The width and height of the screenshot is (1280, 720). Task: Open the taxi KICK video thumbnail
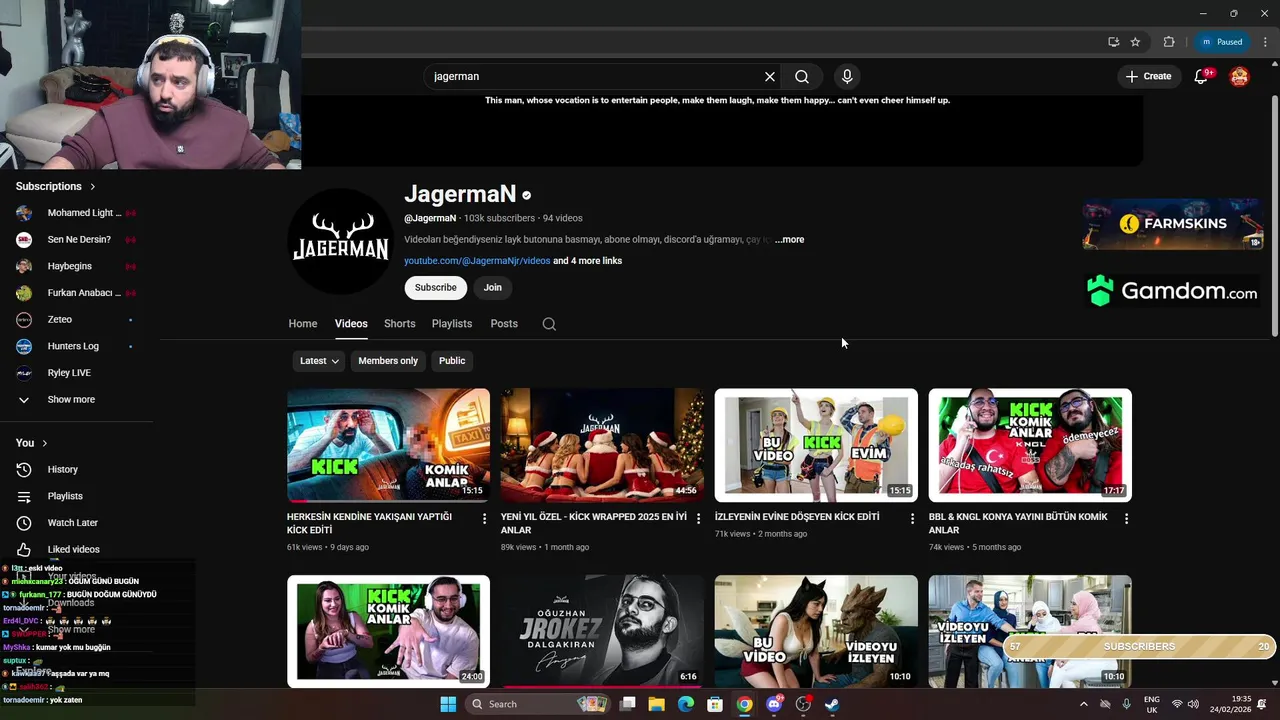click(x=388, y=445)
